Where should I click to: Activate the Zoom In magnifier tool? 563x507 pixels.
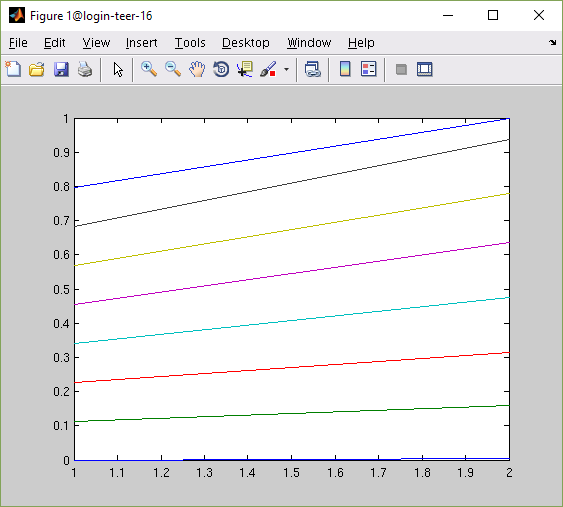149,69
